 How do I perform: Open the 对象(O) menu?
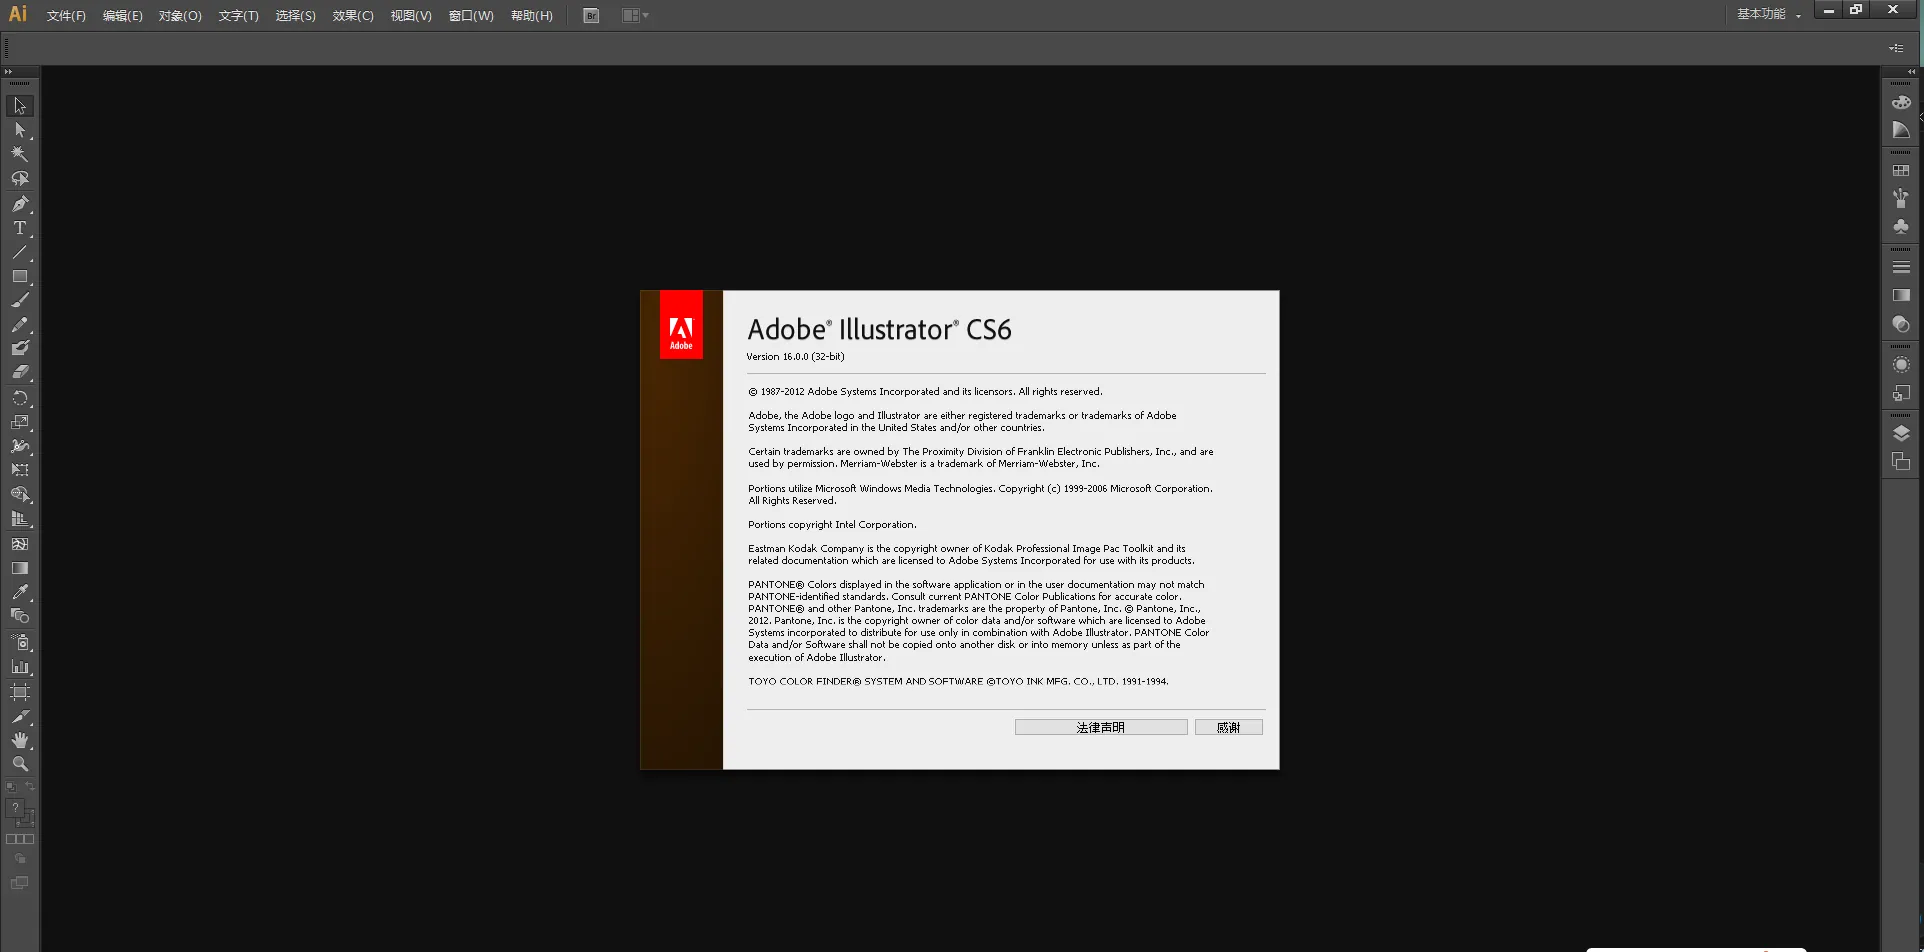pyautogui.click(x=180, y=16)
